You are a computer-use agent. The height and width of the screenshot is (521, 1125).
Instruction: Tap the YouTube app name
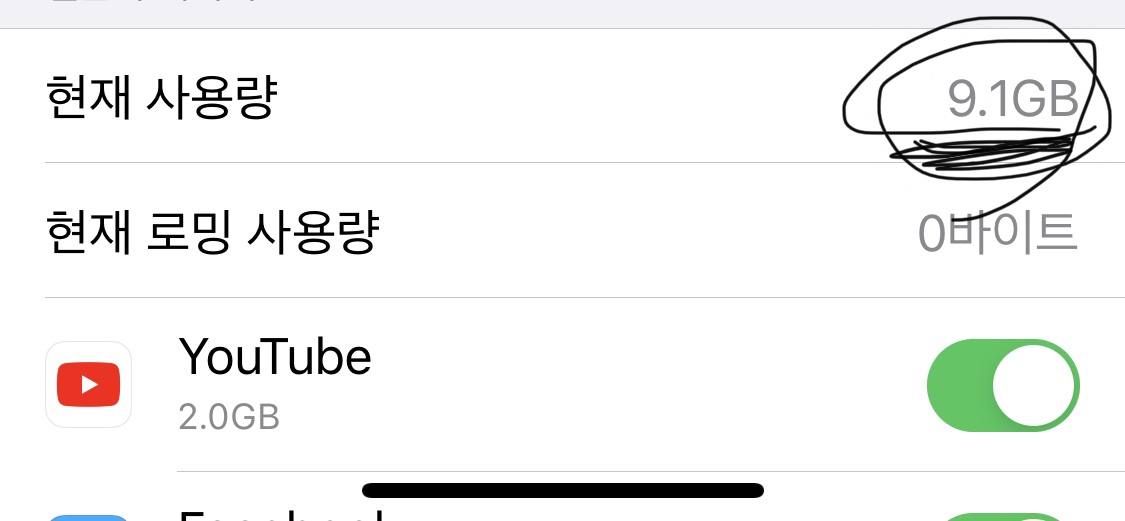coord(275,357)
